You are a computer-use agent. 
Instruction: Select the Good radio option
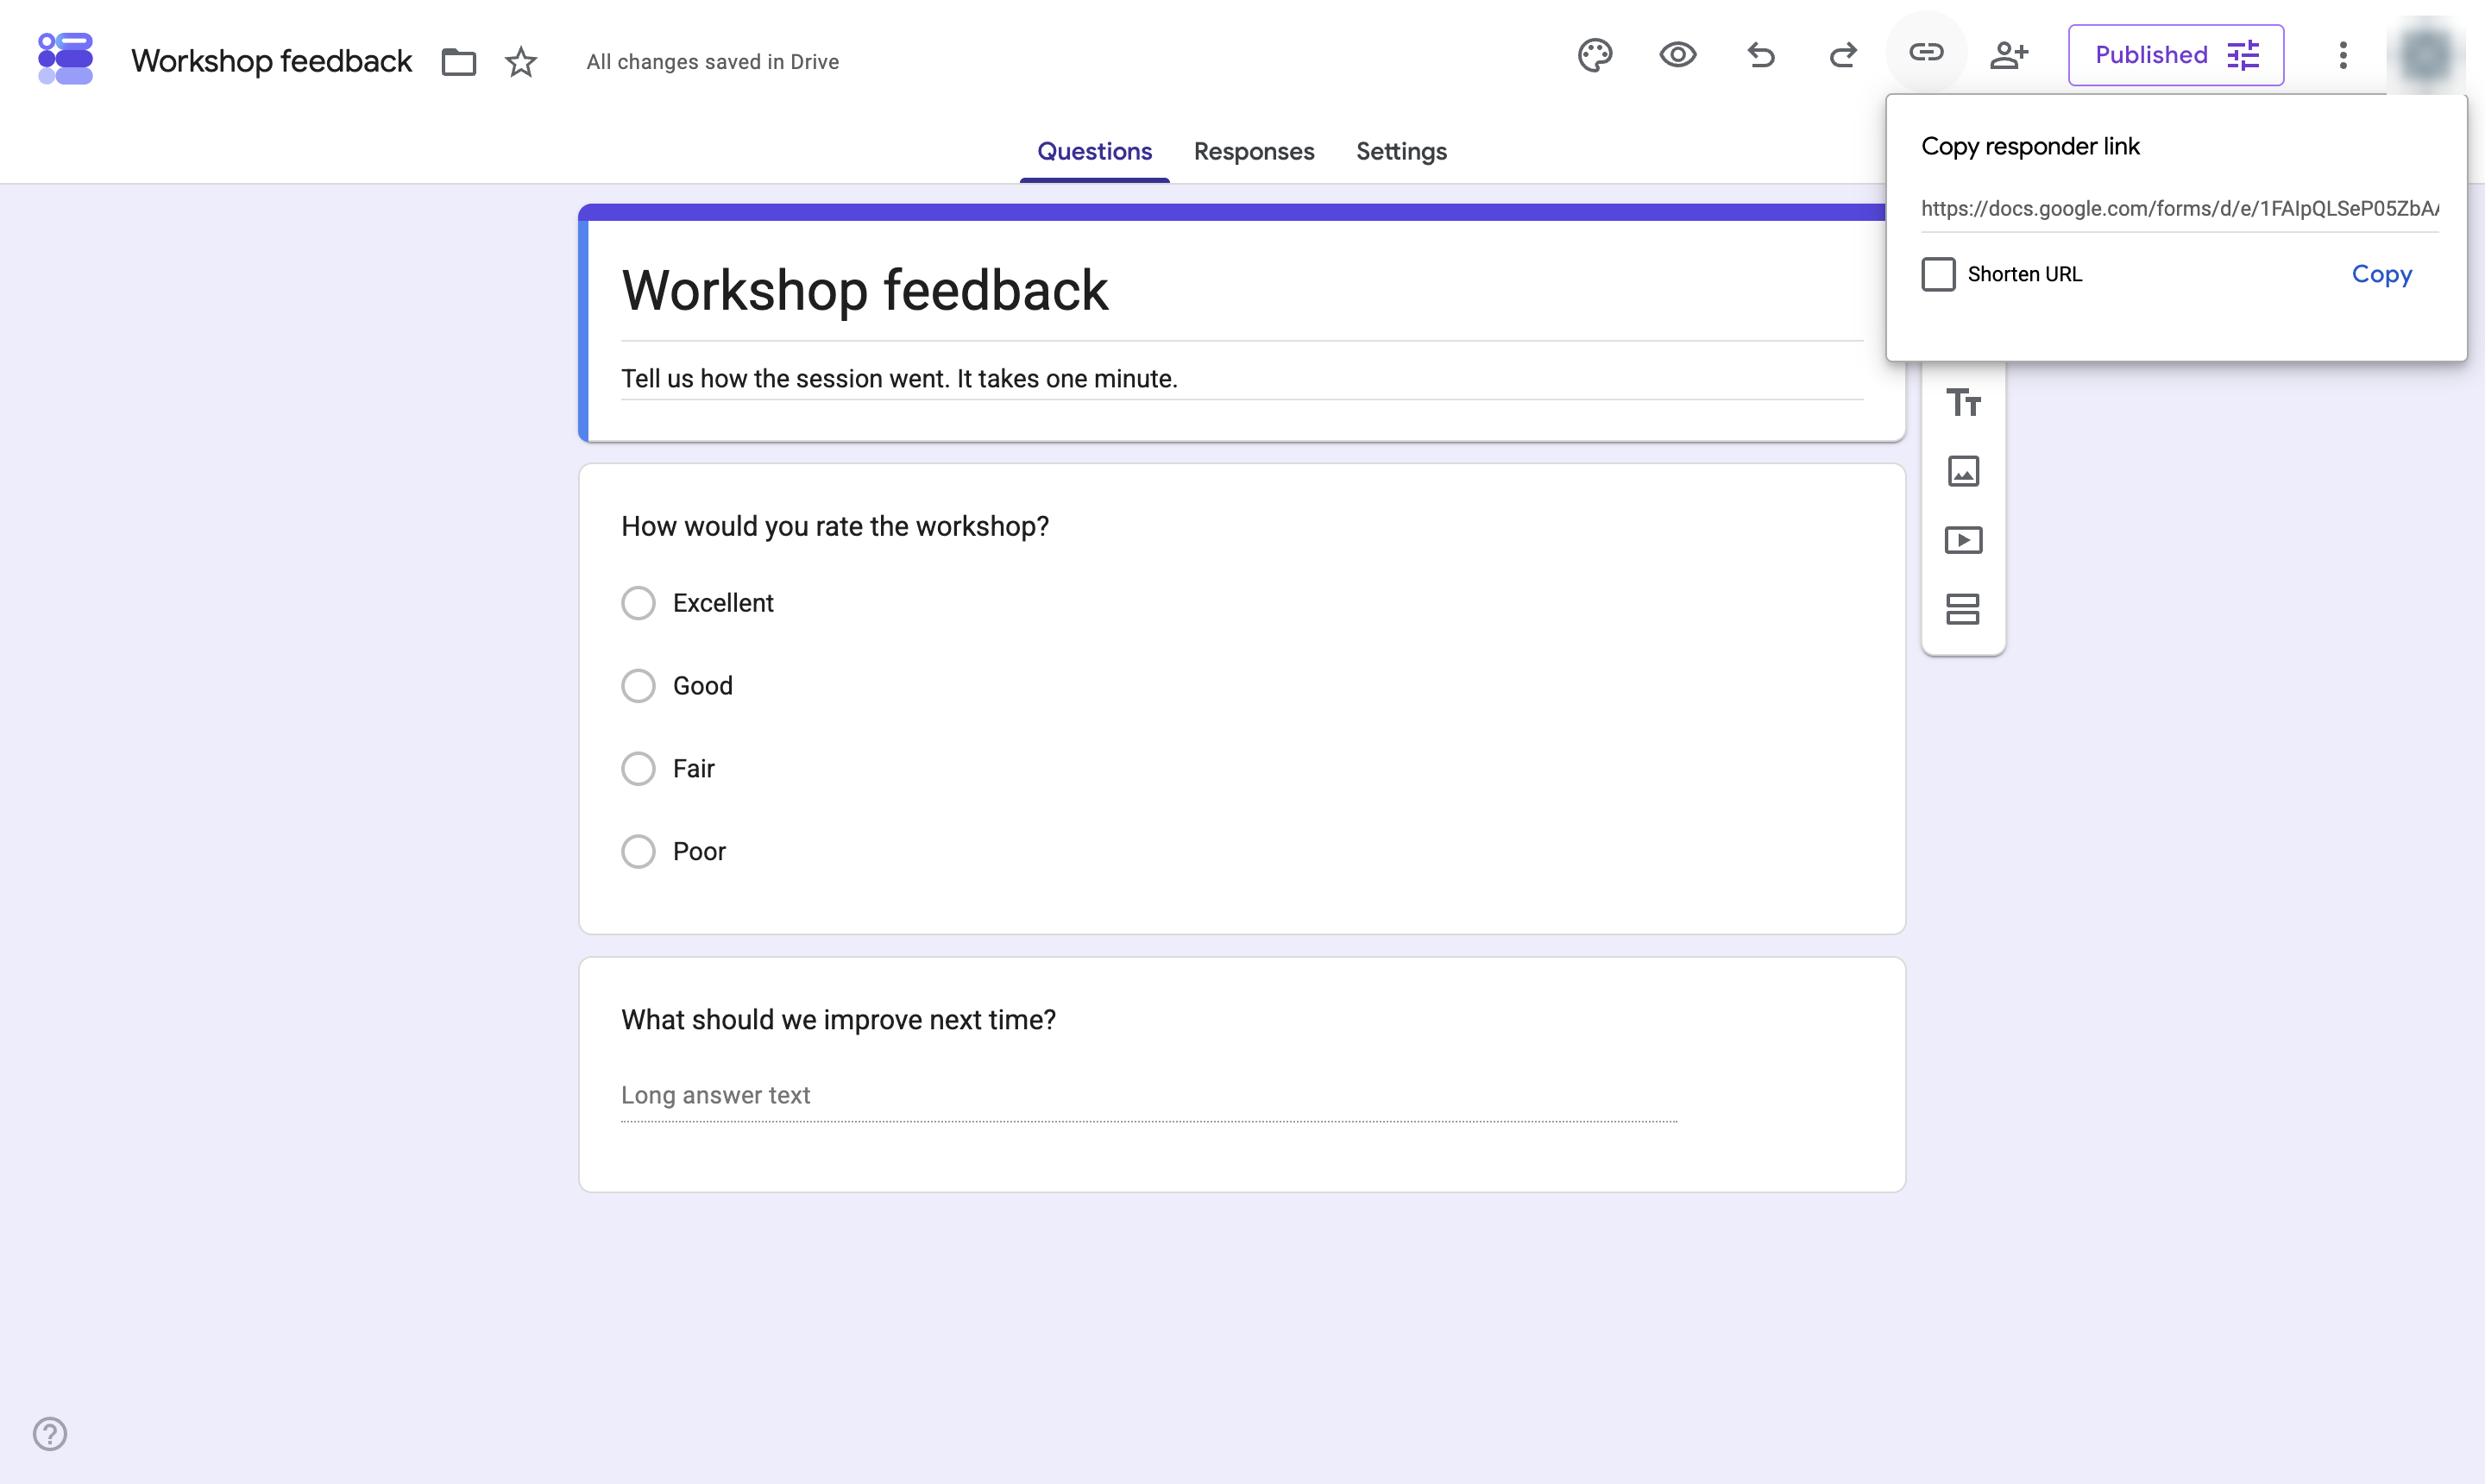click(638, 686)
